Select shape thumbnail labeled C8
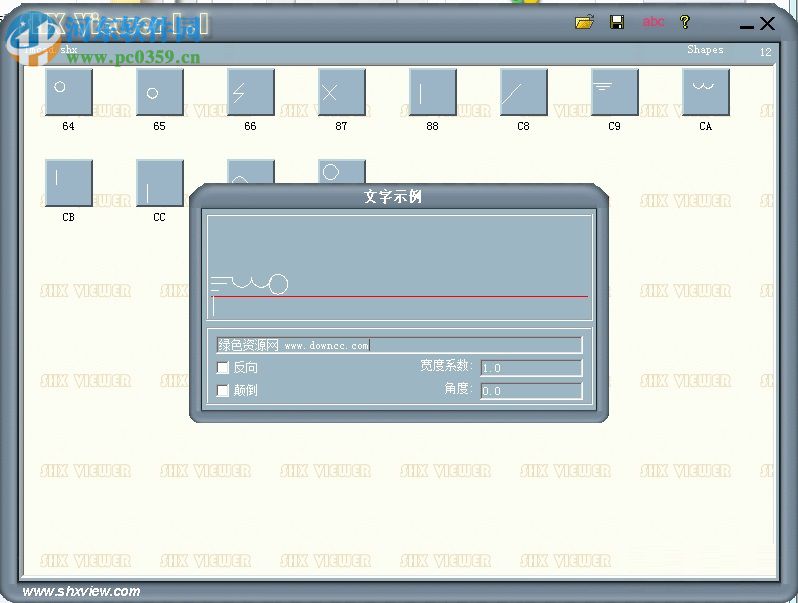Screen dimensions: 798x603 tap(524, 92)
